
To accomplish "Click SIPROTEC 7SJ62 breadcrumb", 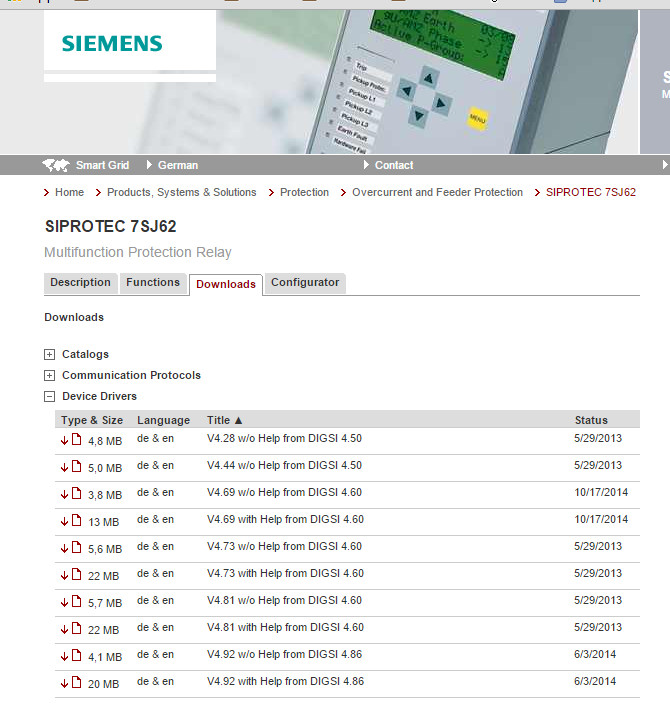I will click(591, 192).
